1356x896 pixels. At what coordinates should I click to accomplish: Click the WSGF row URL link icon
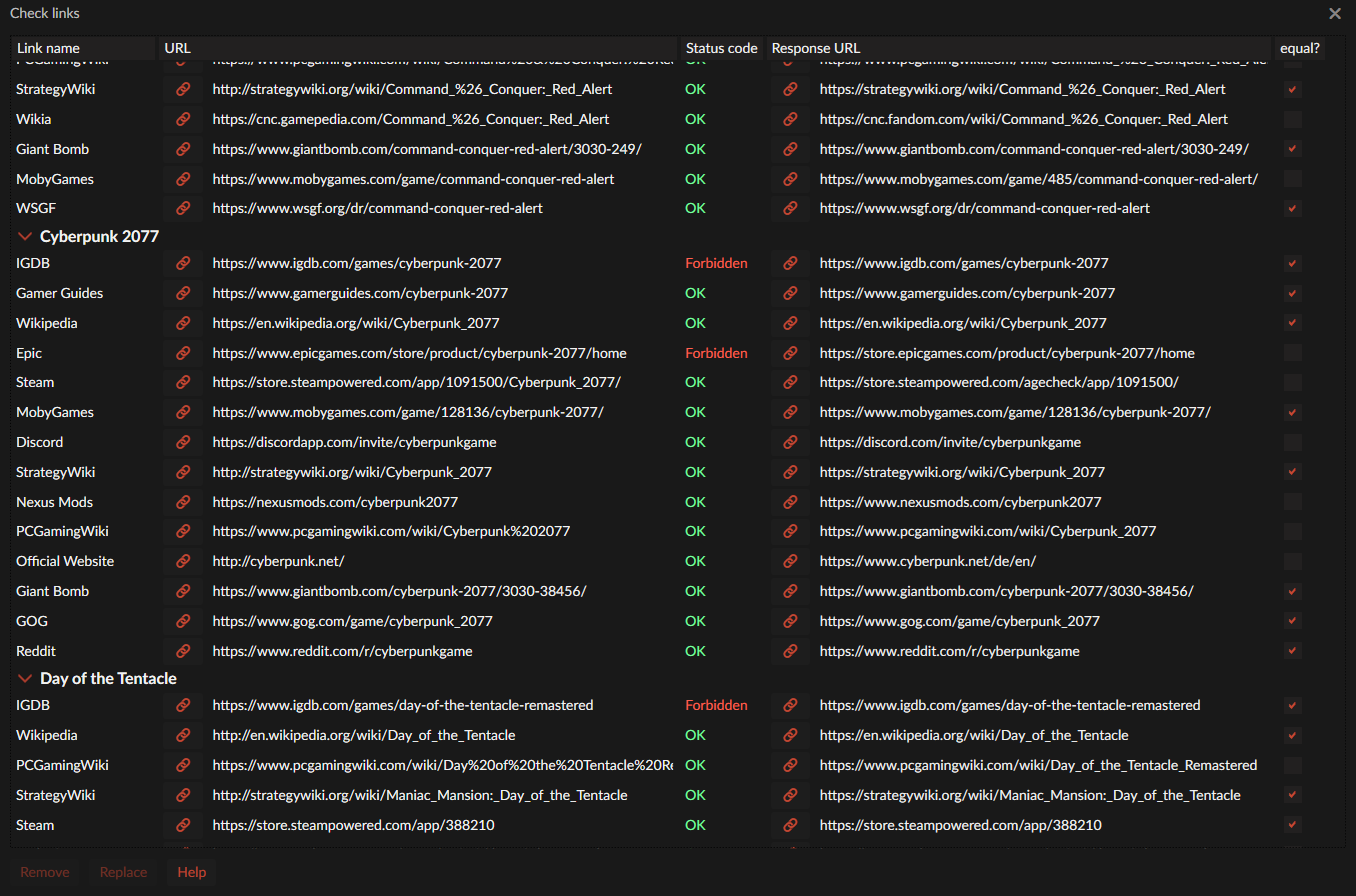[x=183, y=208]
